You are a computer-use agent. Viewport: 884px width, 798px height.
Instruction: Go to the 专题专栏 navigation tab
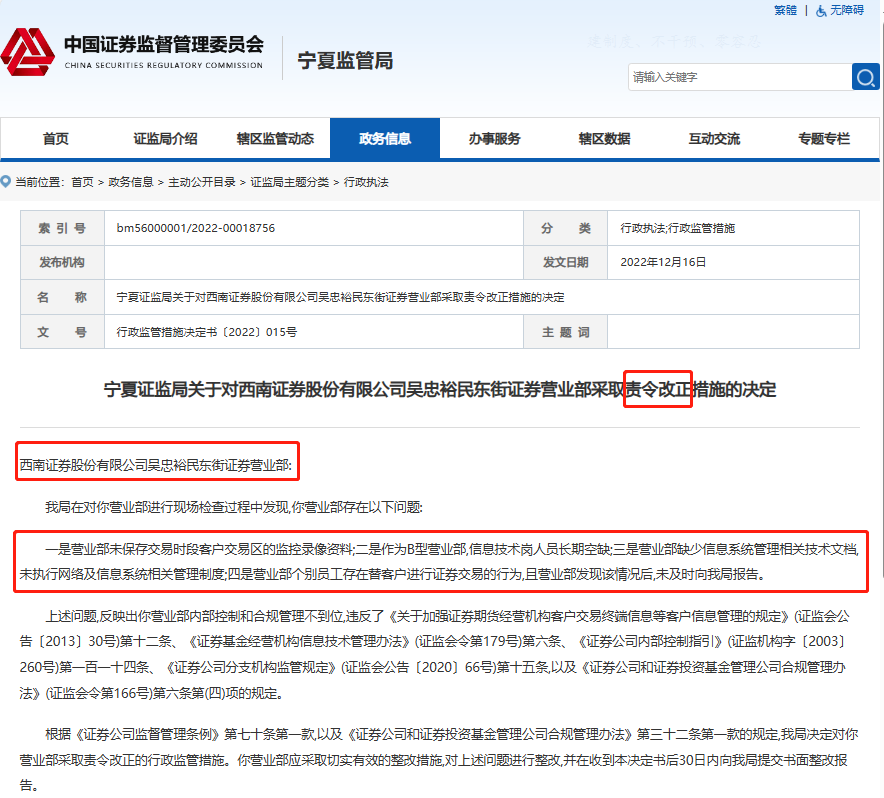[x=823, y=139]
